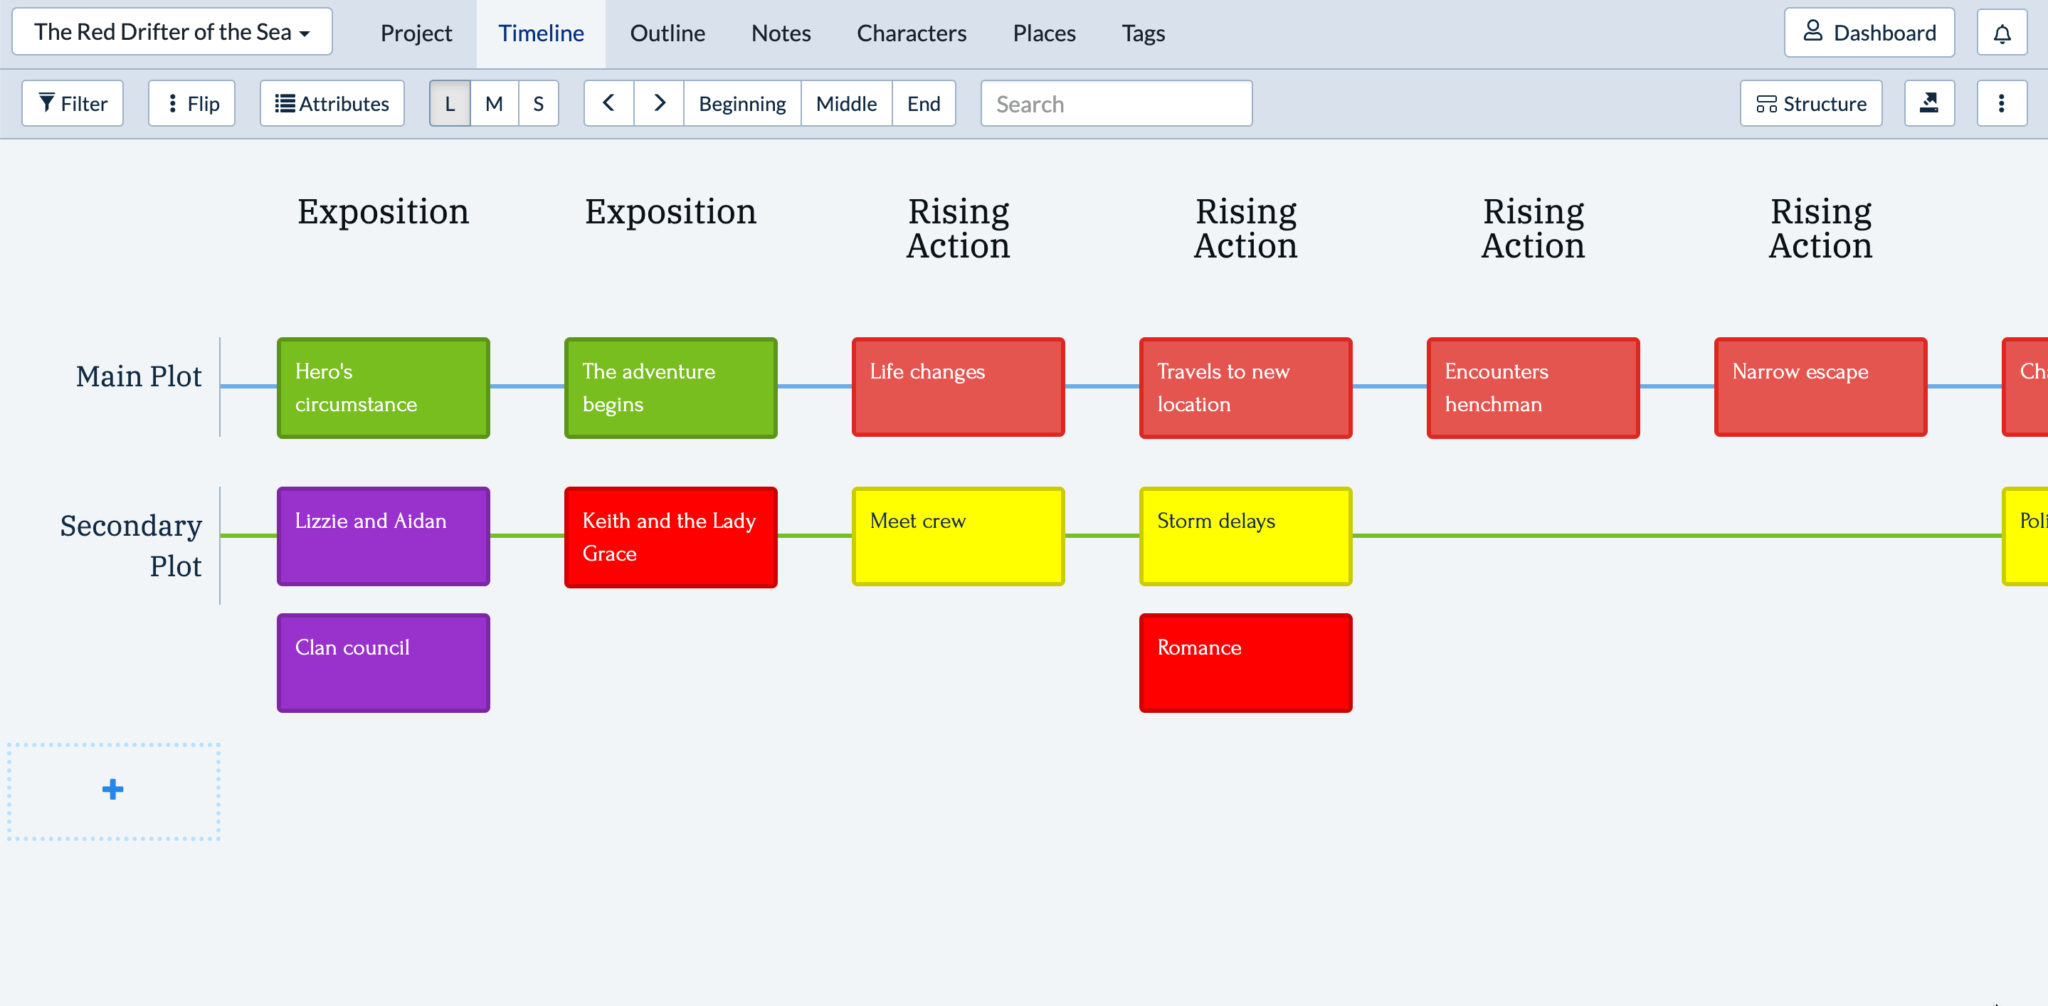This screenshot has width=2048, height=1006.
Task: Open the Structure settings
Action: [1810, 103]
